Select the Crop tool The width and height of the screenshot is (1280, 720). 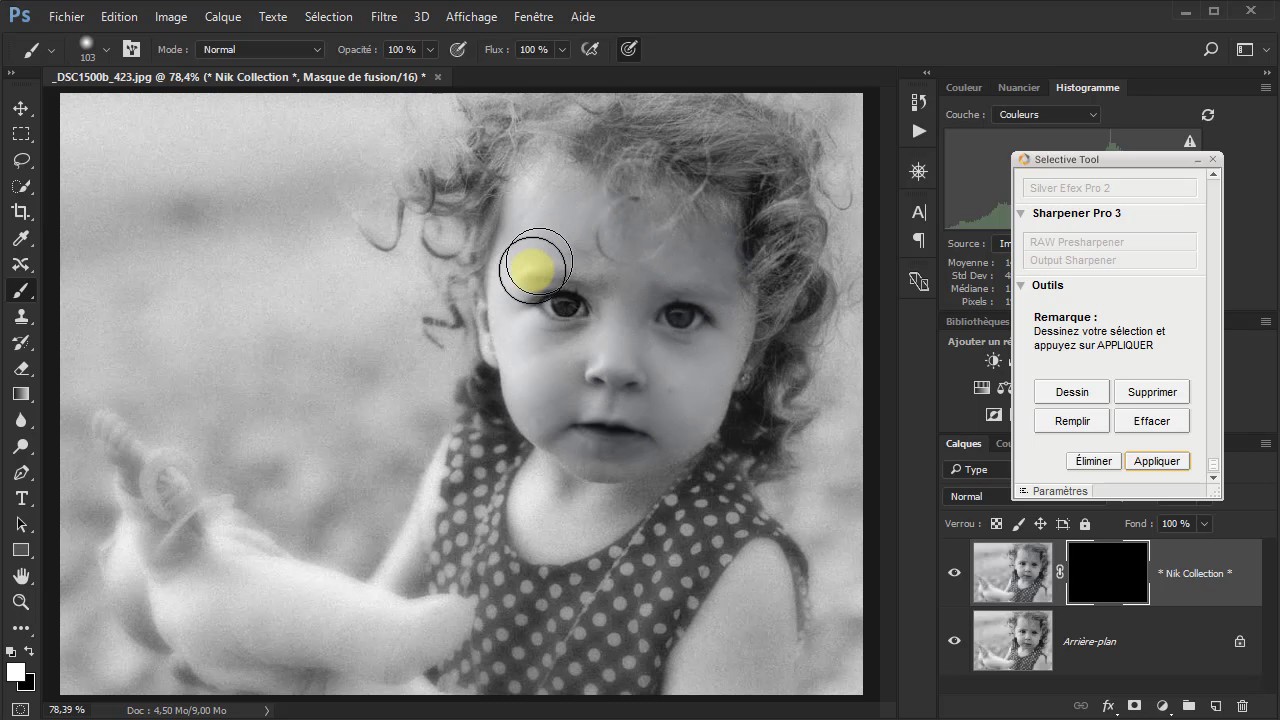(21, 212)
